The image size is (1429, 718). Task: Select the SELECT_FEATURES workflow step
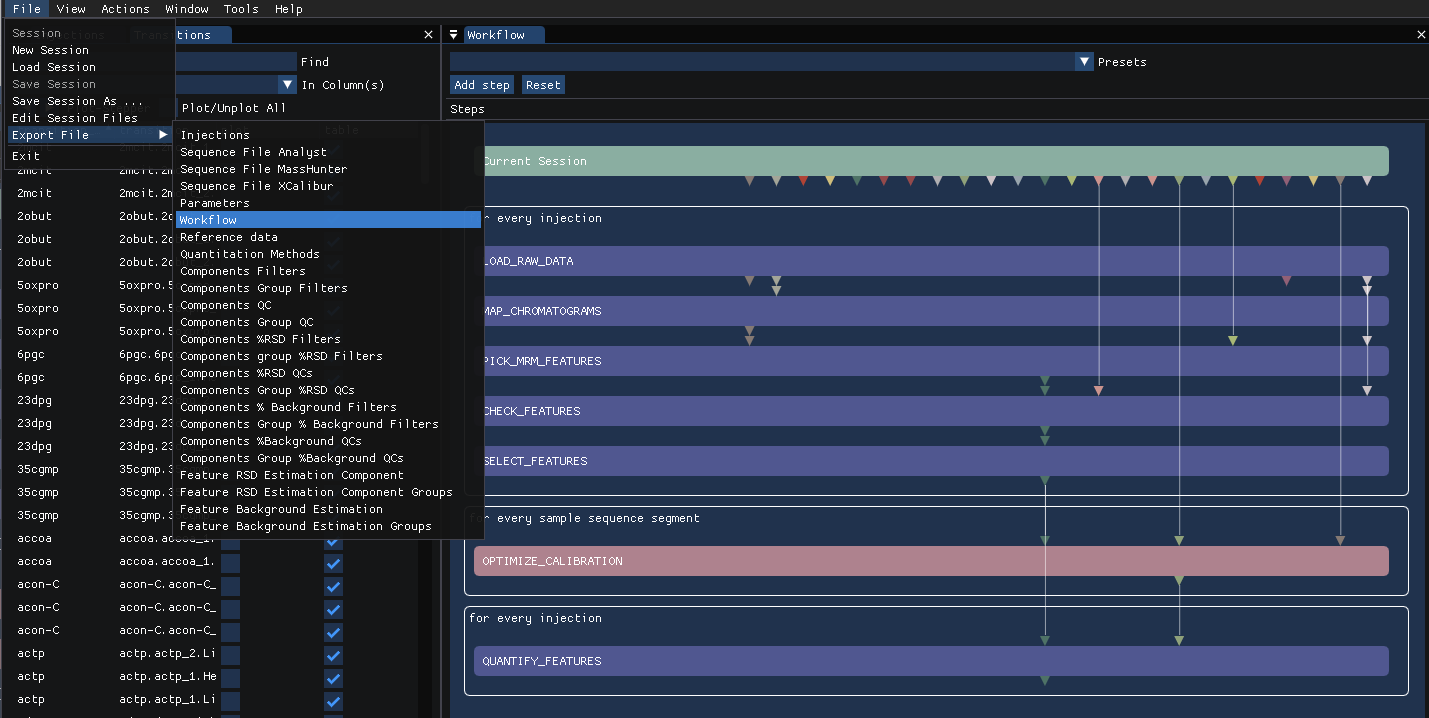click(x=931, y=461)
